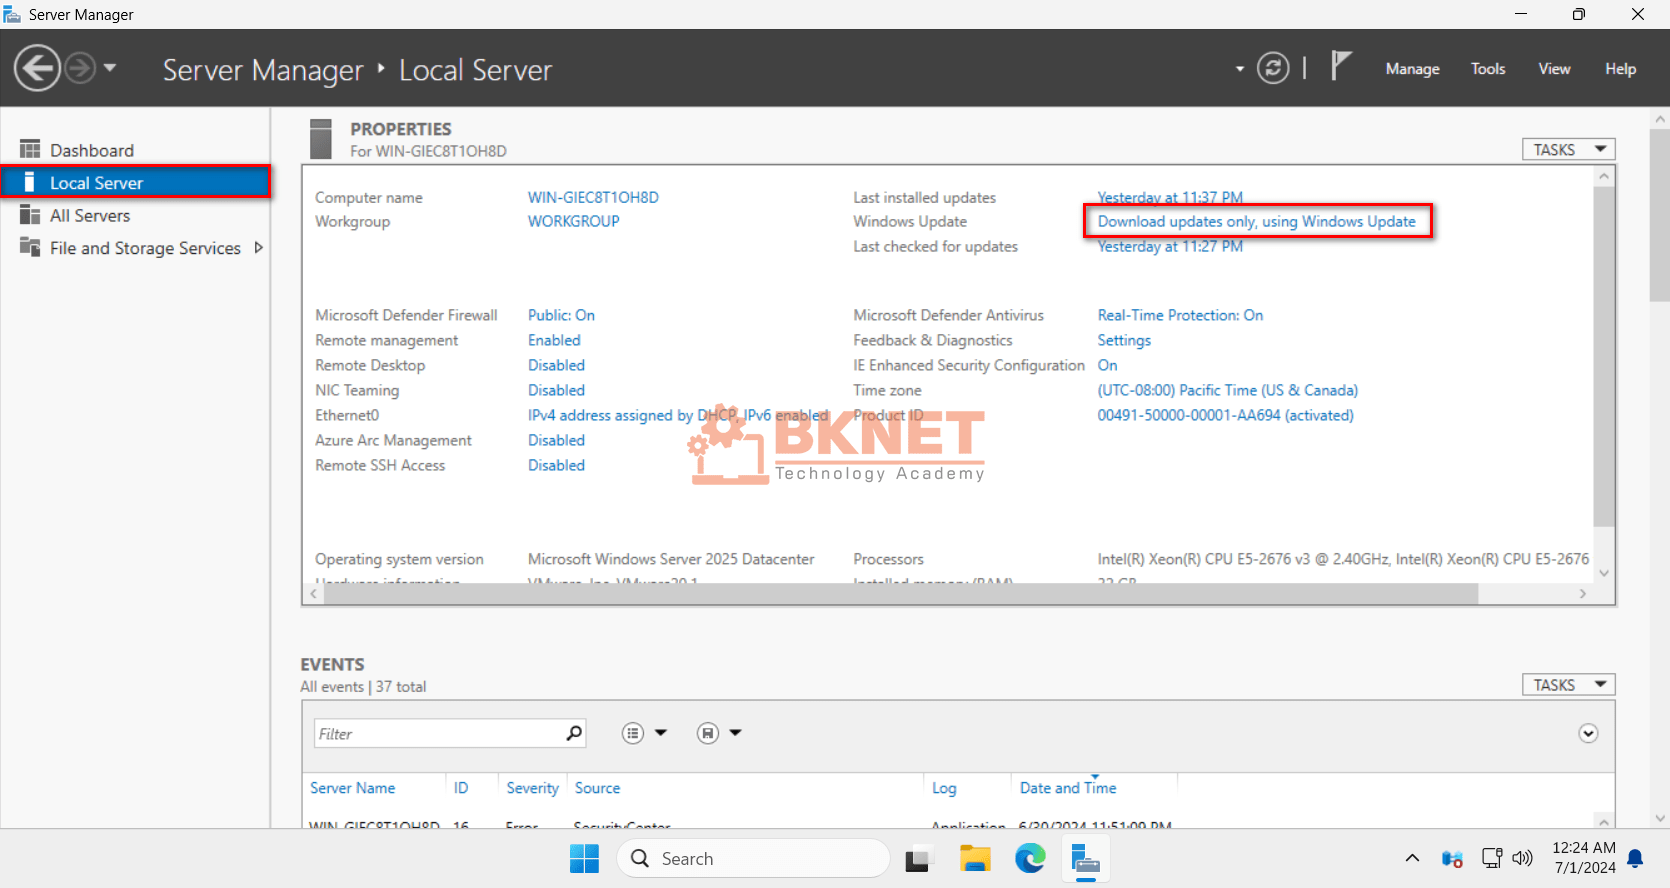Open the Windows Start button
Screen dimensions: 1670x888
coord(584,859)
